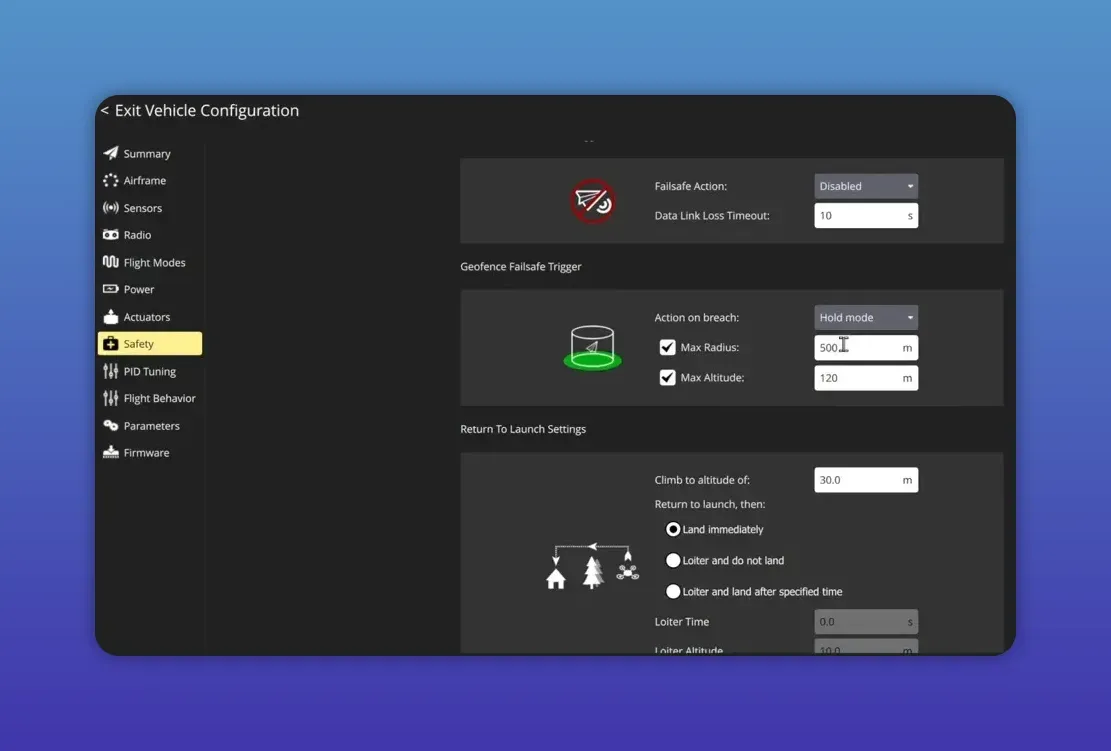Click Exit Vehicle Configuration

(x=200, y=110)
